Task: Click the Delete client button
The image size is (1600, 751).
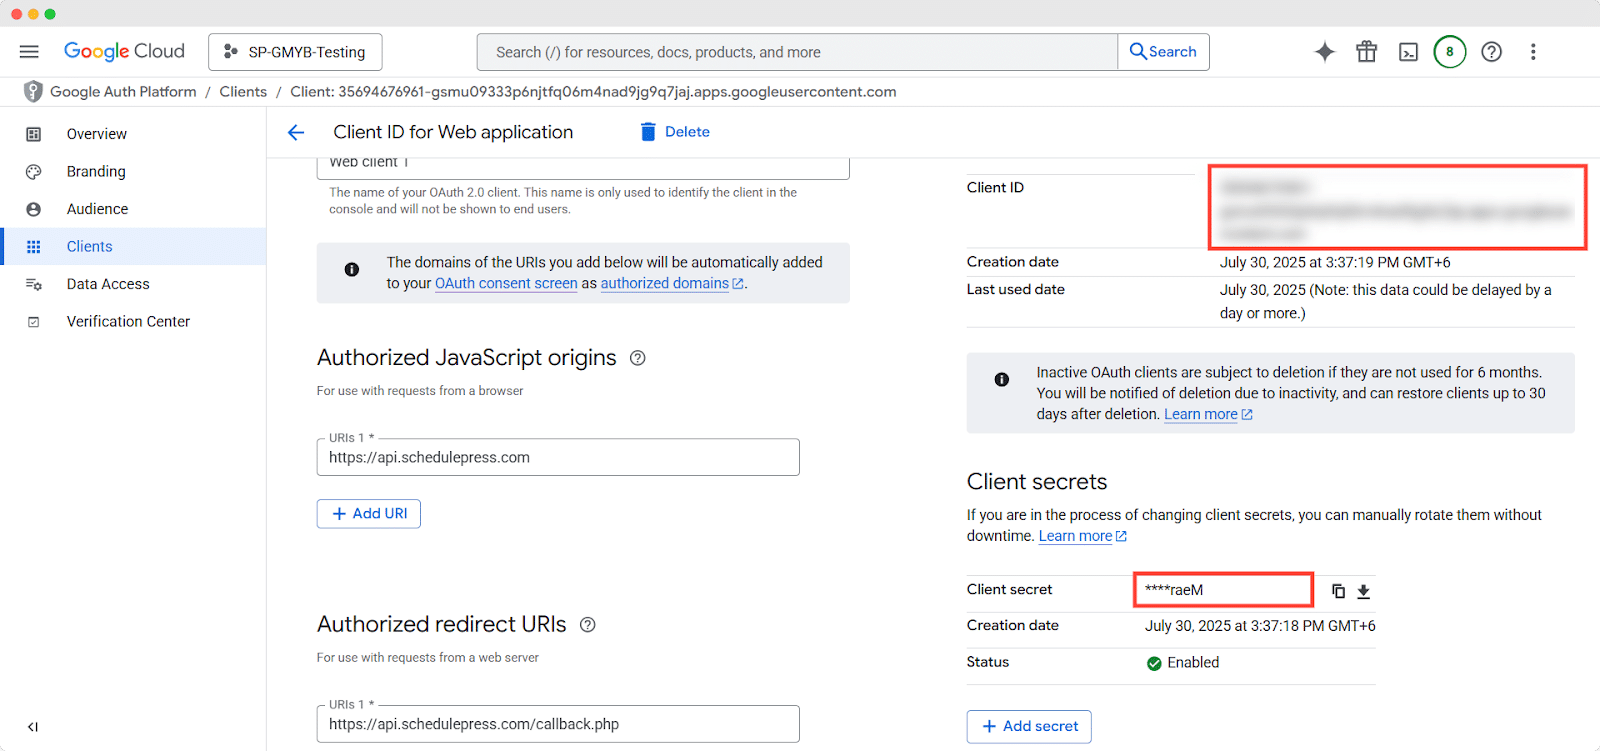Action: click(675, 132)
